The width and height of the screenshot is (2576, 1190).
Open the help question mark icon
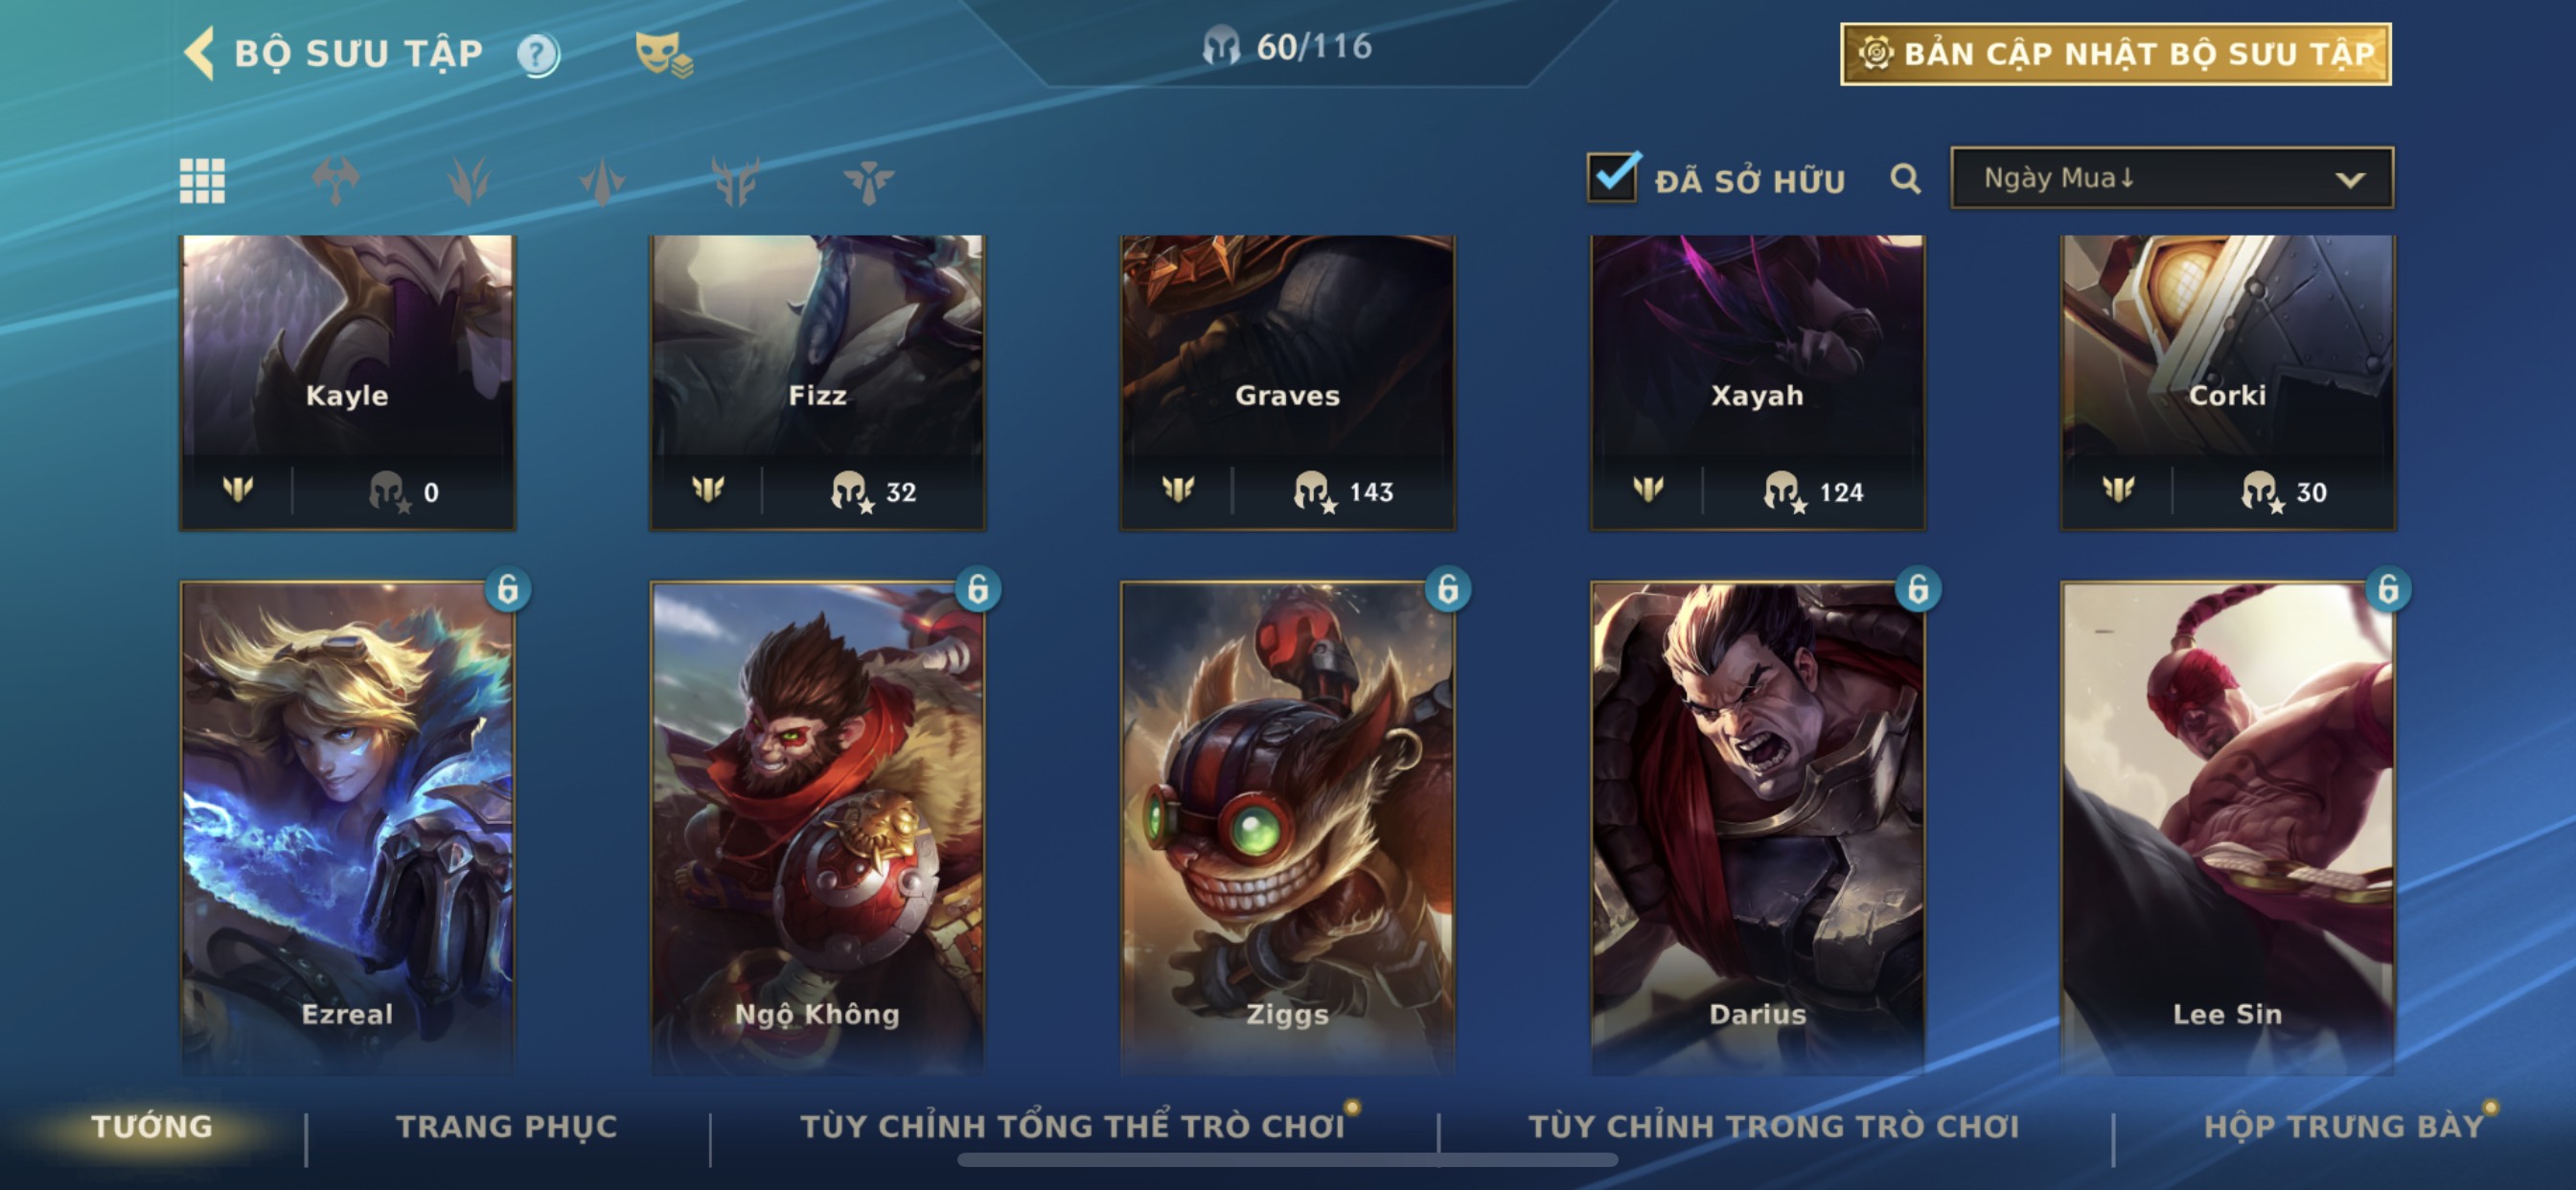[x=538, y=54]
